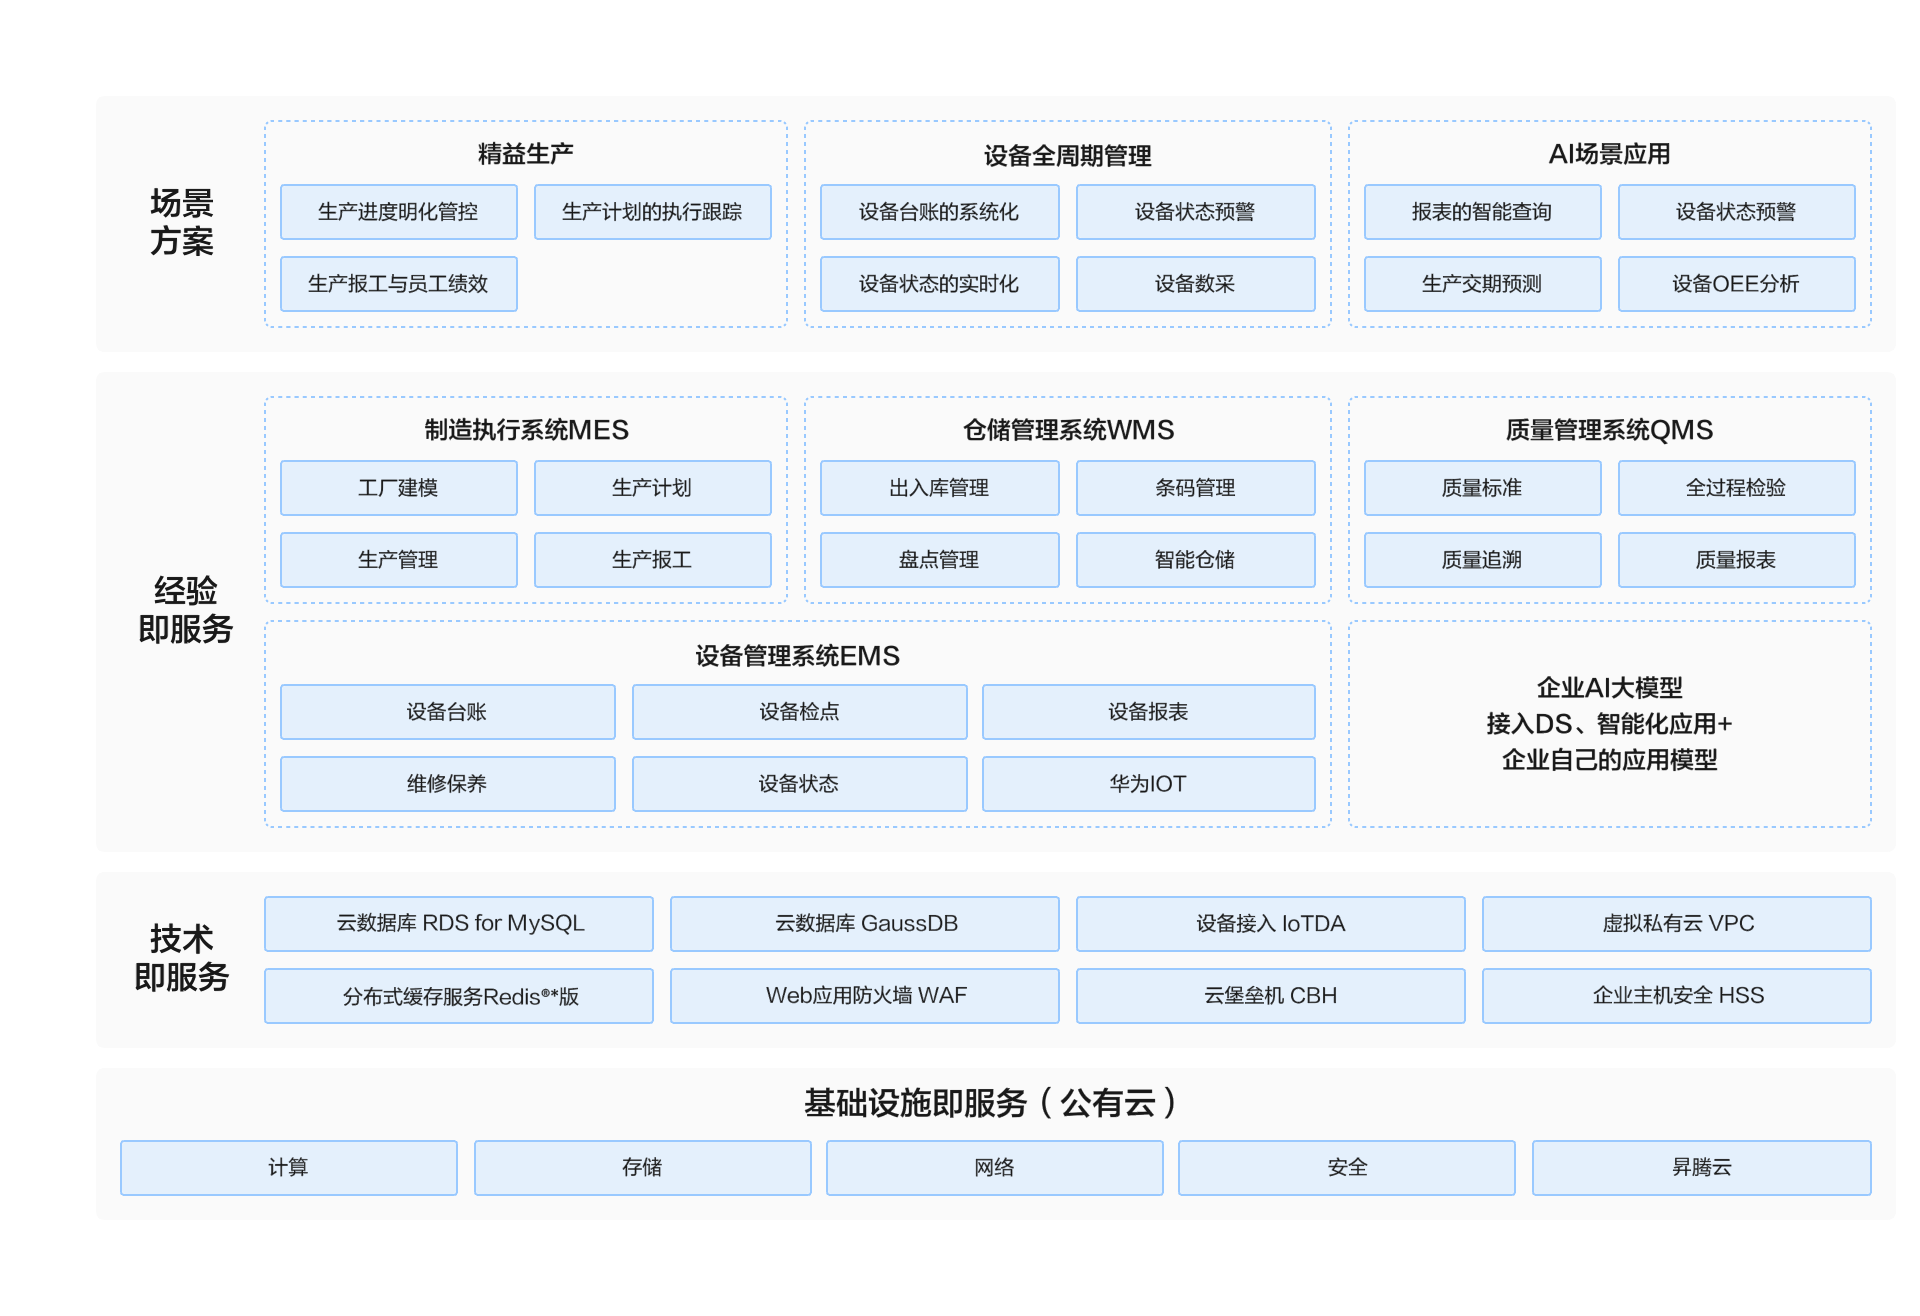Open the 智能仓储 box

1195,560
